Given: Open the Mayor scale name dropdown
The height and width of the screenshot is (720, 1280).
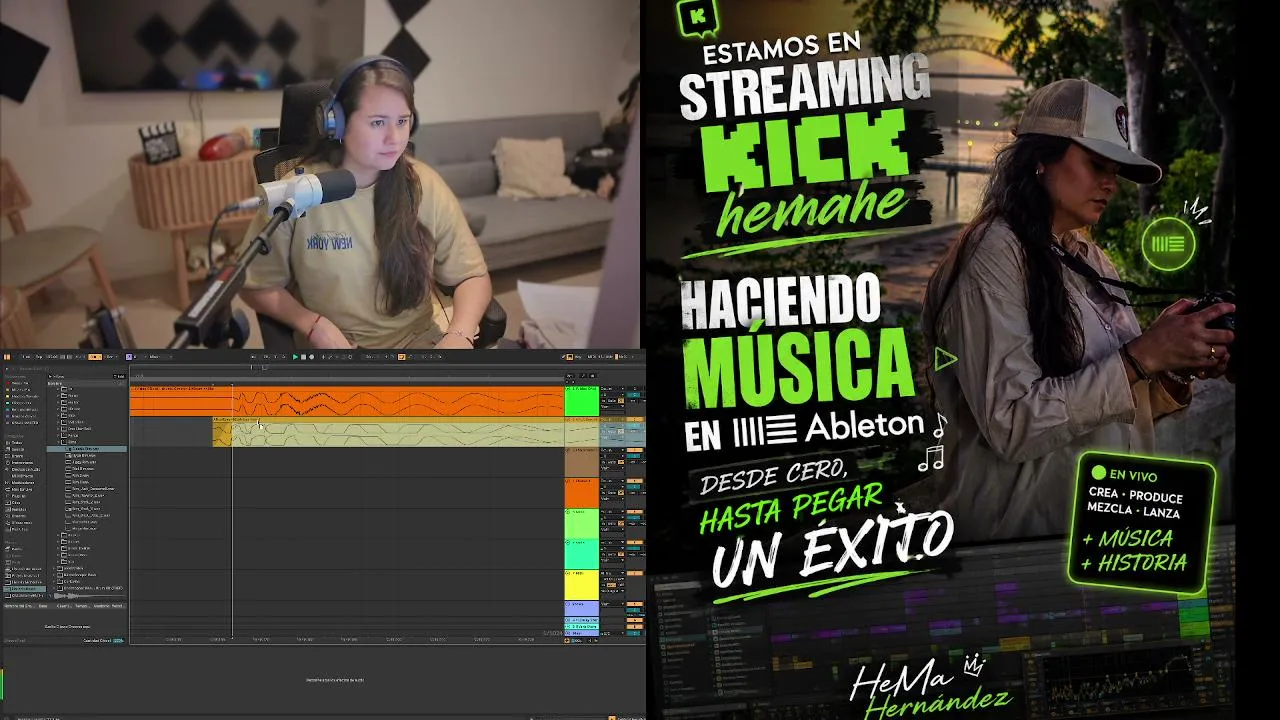Looking at the screenshot, I should point(159,357).
